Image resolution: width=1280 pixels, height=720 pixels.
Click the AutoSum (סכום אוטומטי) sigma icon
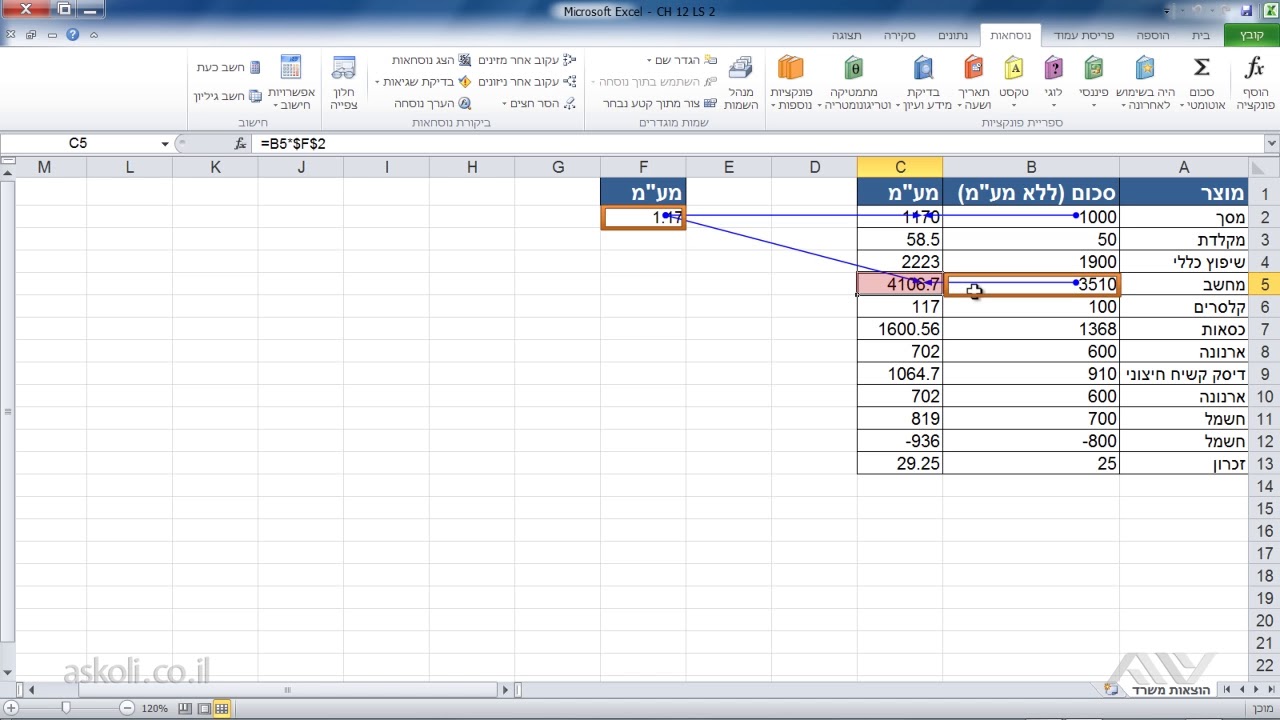pyautogui.click(x=1202, y=70)
